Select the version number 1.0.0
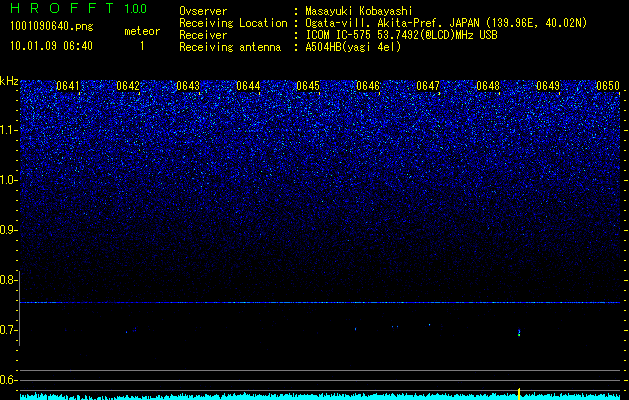The width and height of the screenshot is (629, 400). click(136, 8)
